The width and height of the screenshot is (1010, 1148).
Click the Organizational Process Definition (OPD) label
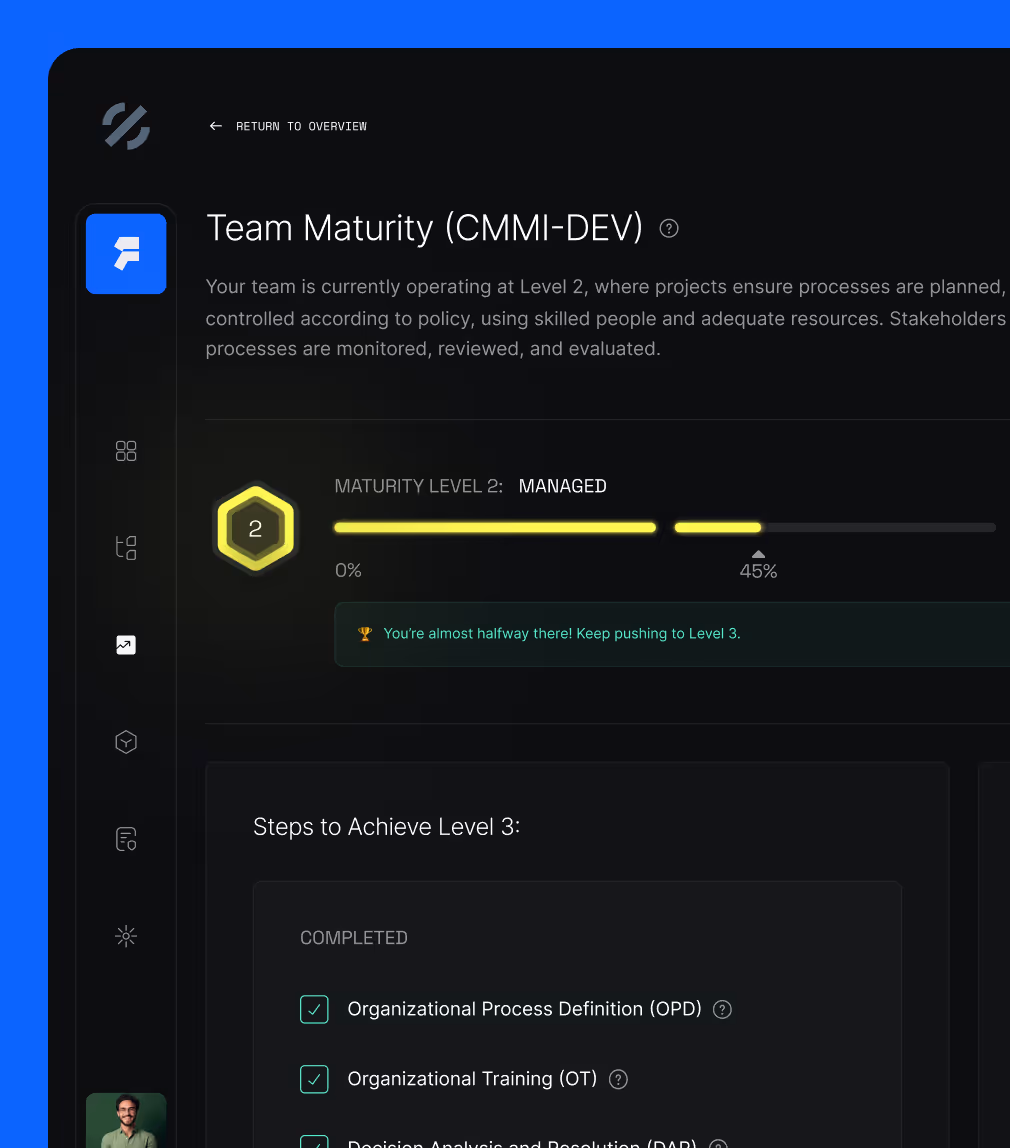pyautogui.click(x=524, y=1009)
